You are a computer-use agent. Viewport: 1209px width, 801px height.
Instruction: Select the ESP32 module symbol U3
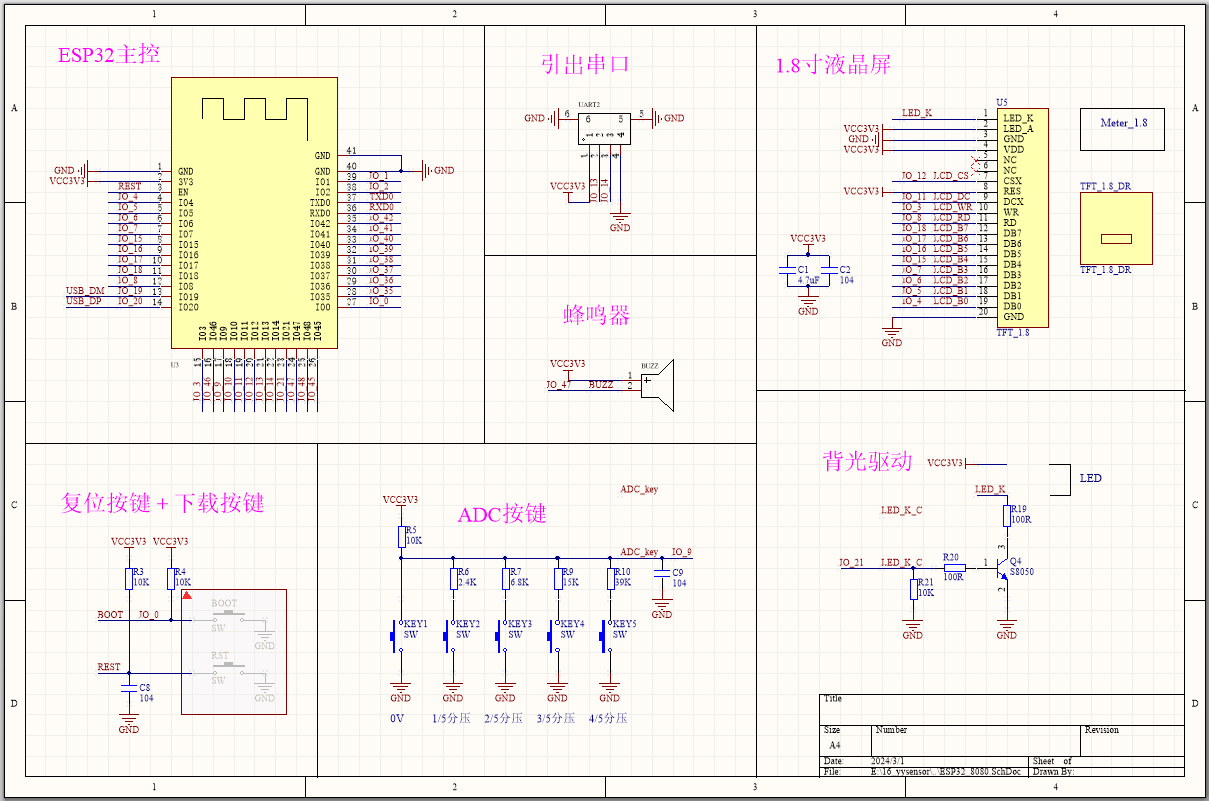pos(255,210)
